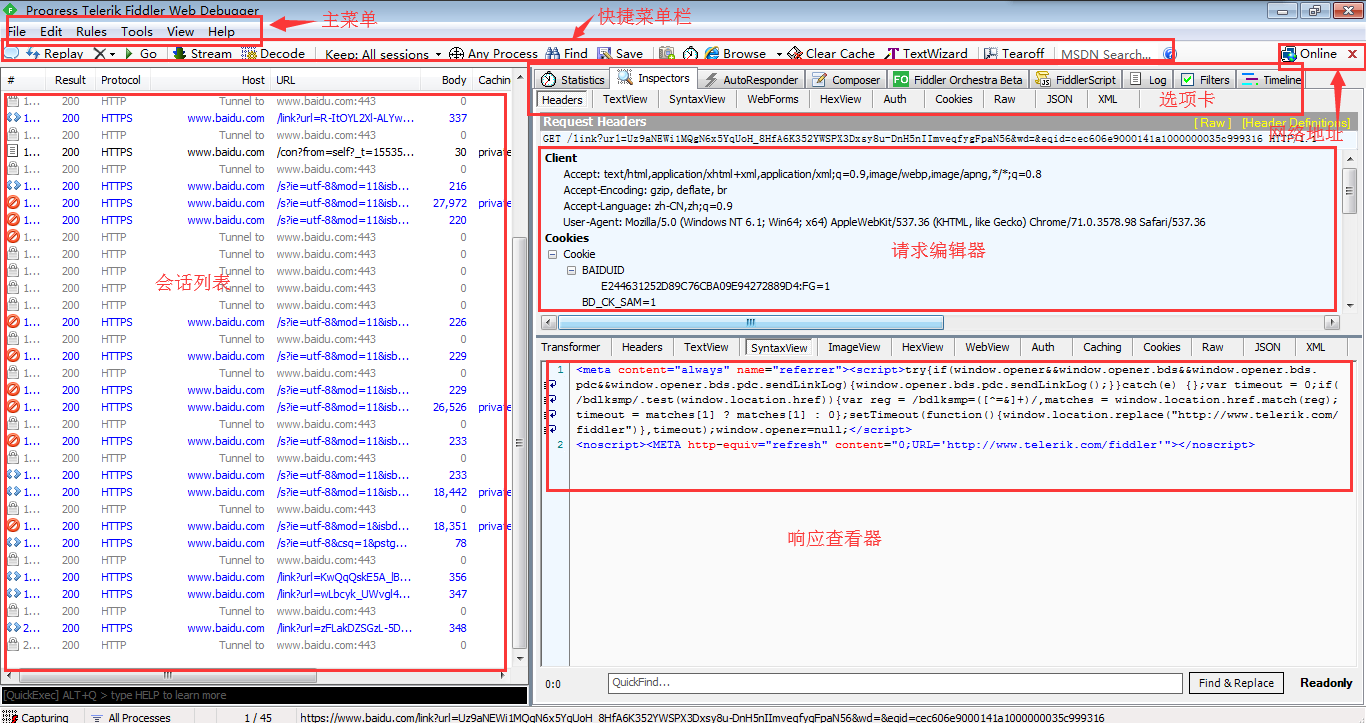Viewport: 1366px width, 723px height.
Task: Select the Caching response tab
Action: [x=1102, y=347]
